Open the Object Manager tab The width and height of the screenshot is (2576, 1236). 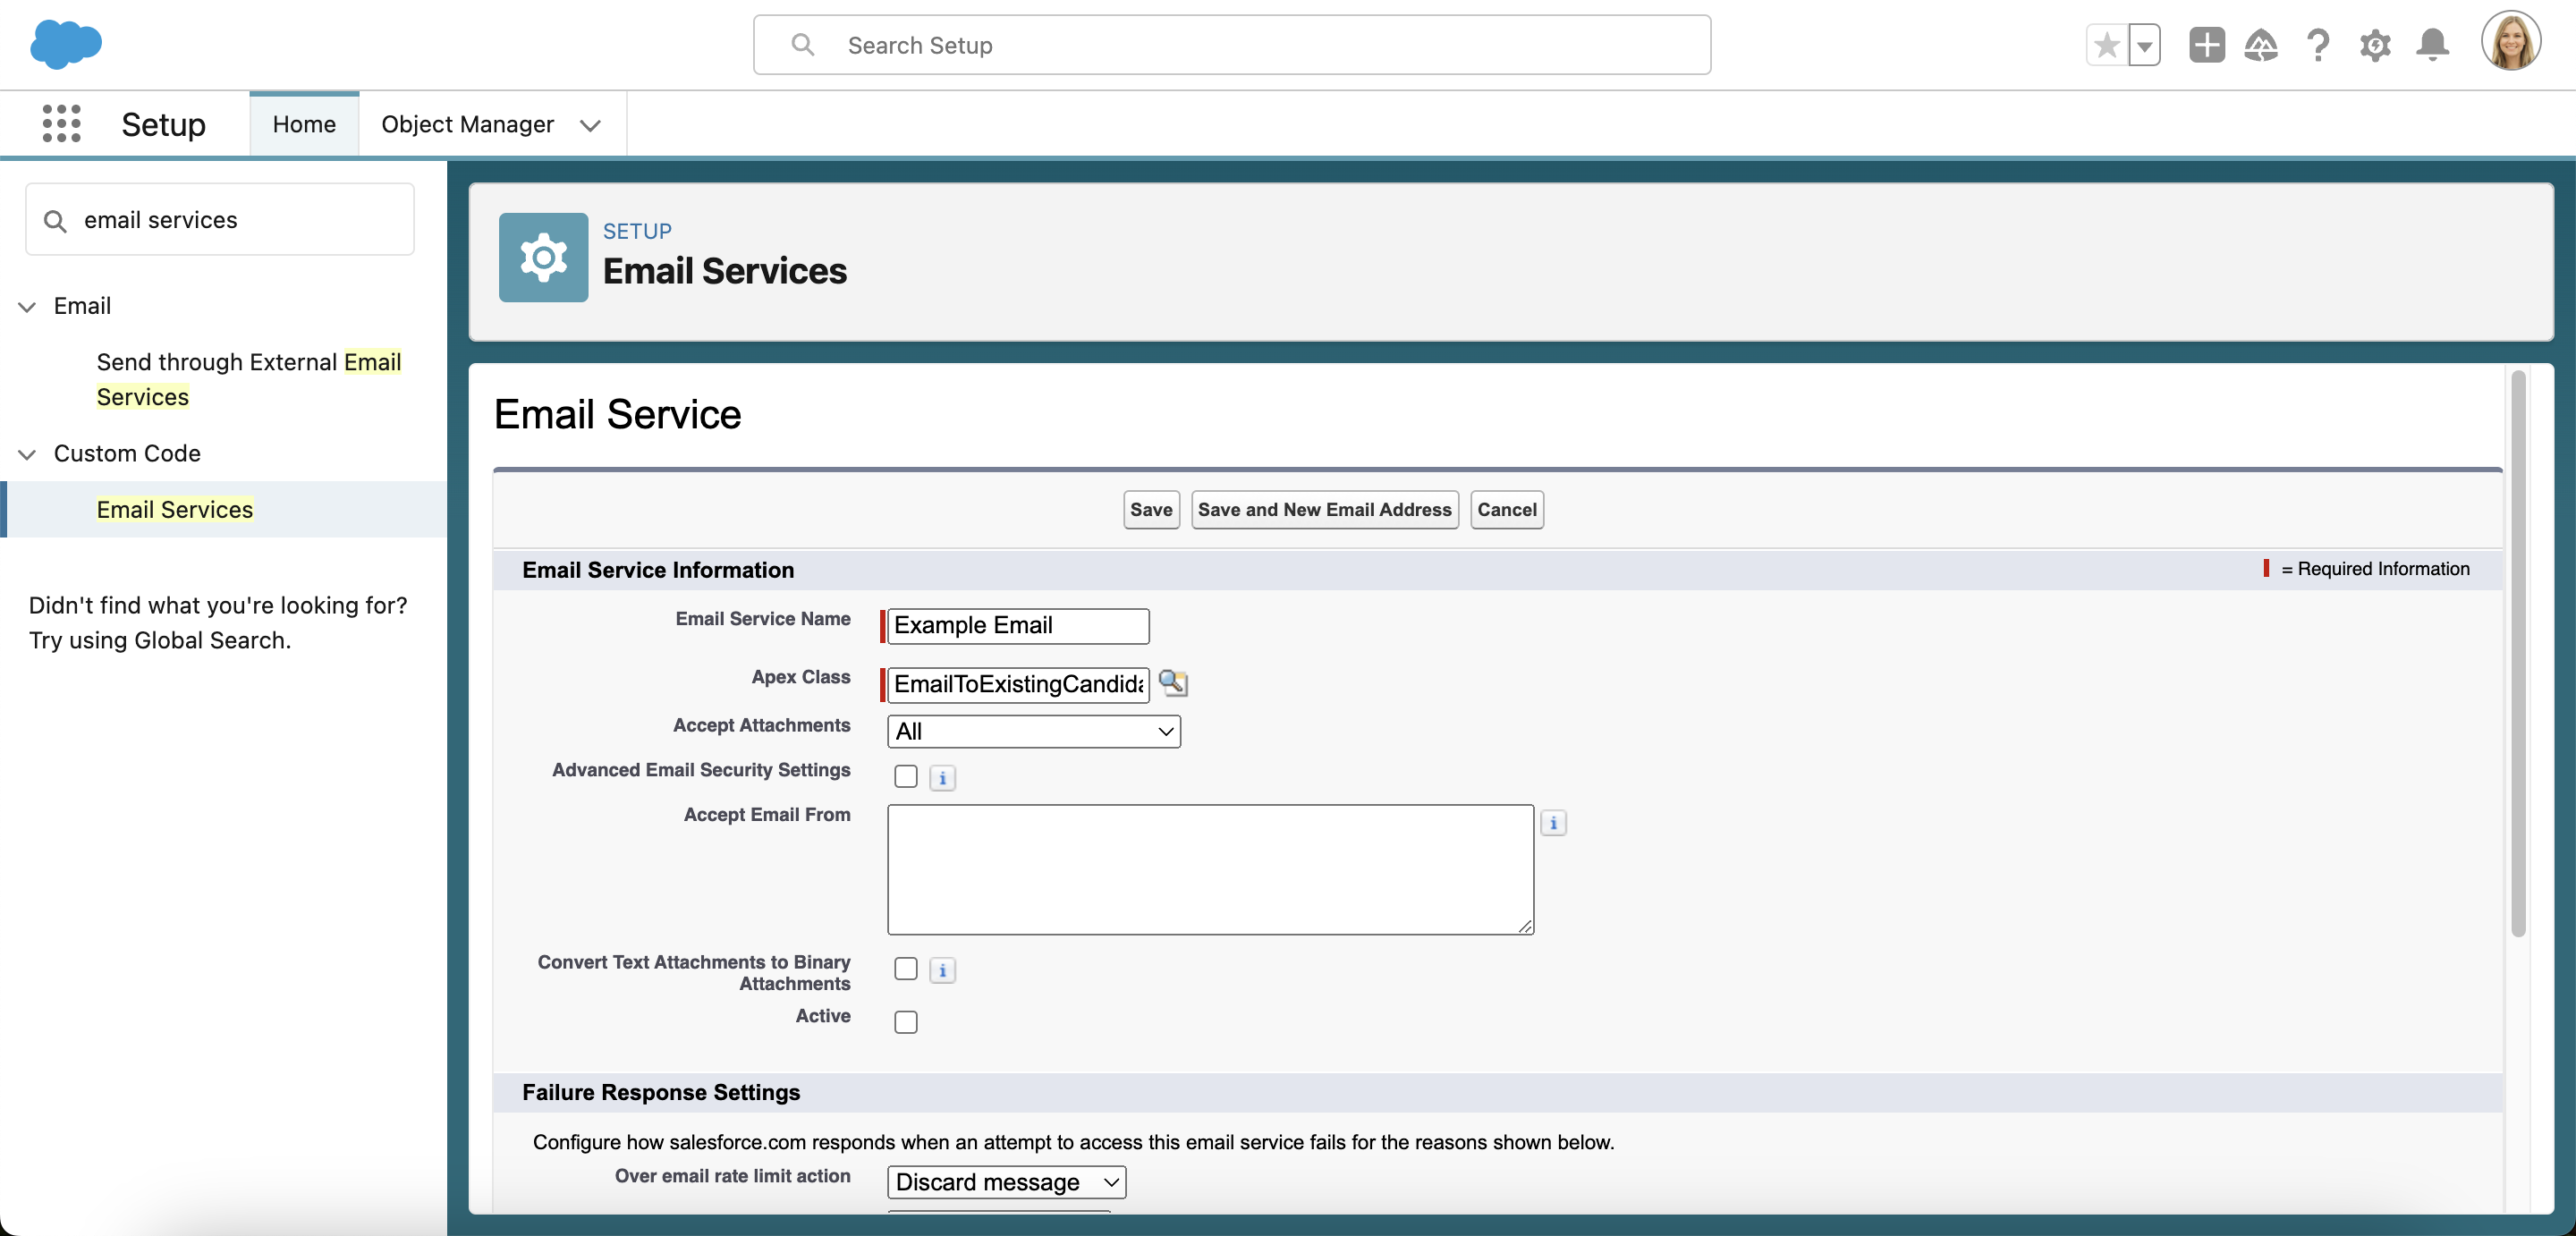tap(467, 123)
